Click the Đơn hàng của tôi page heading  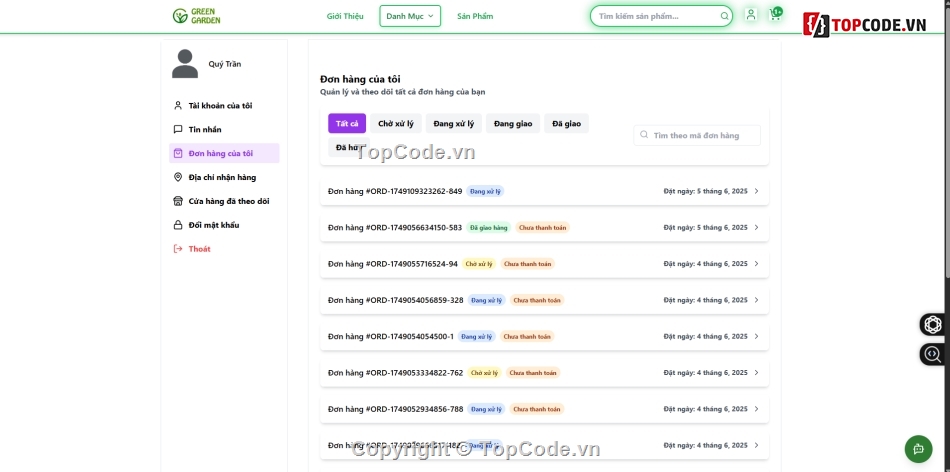point(360,79)
